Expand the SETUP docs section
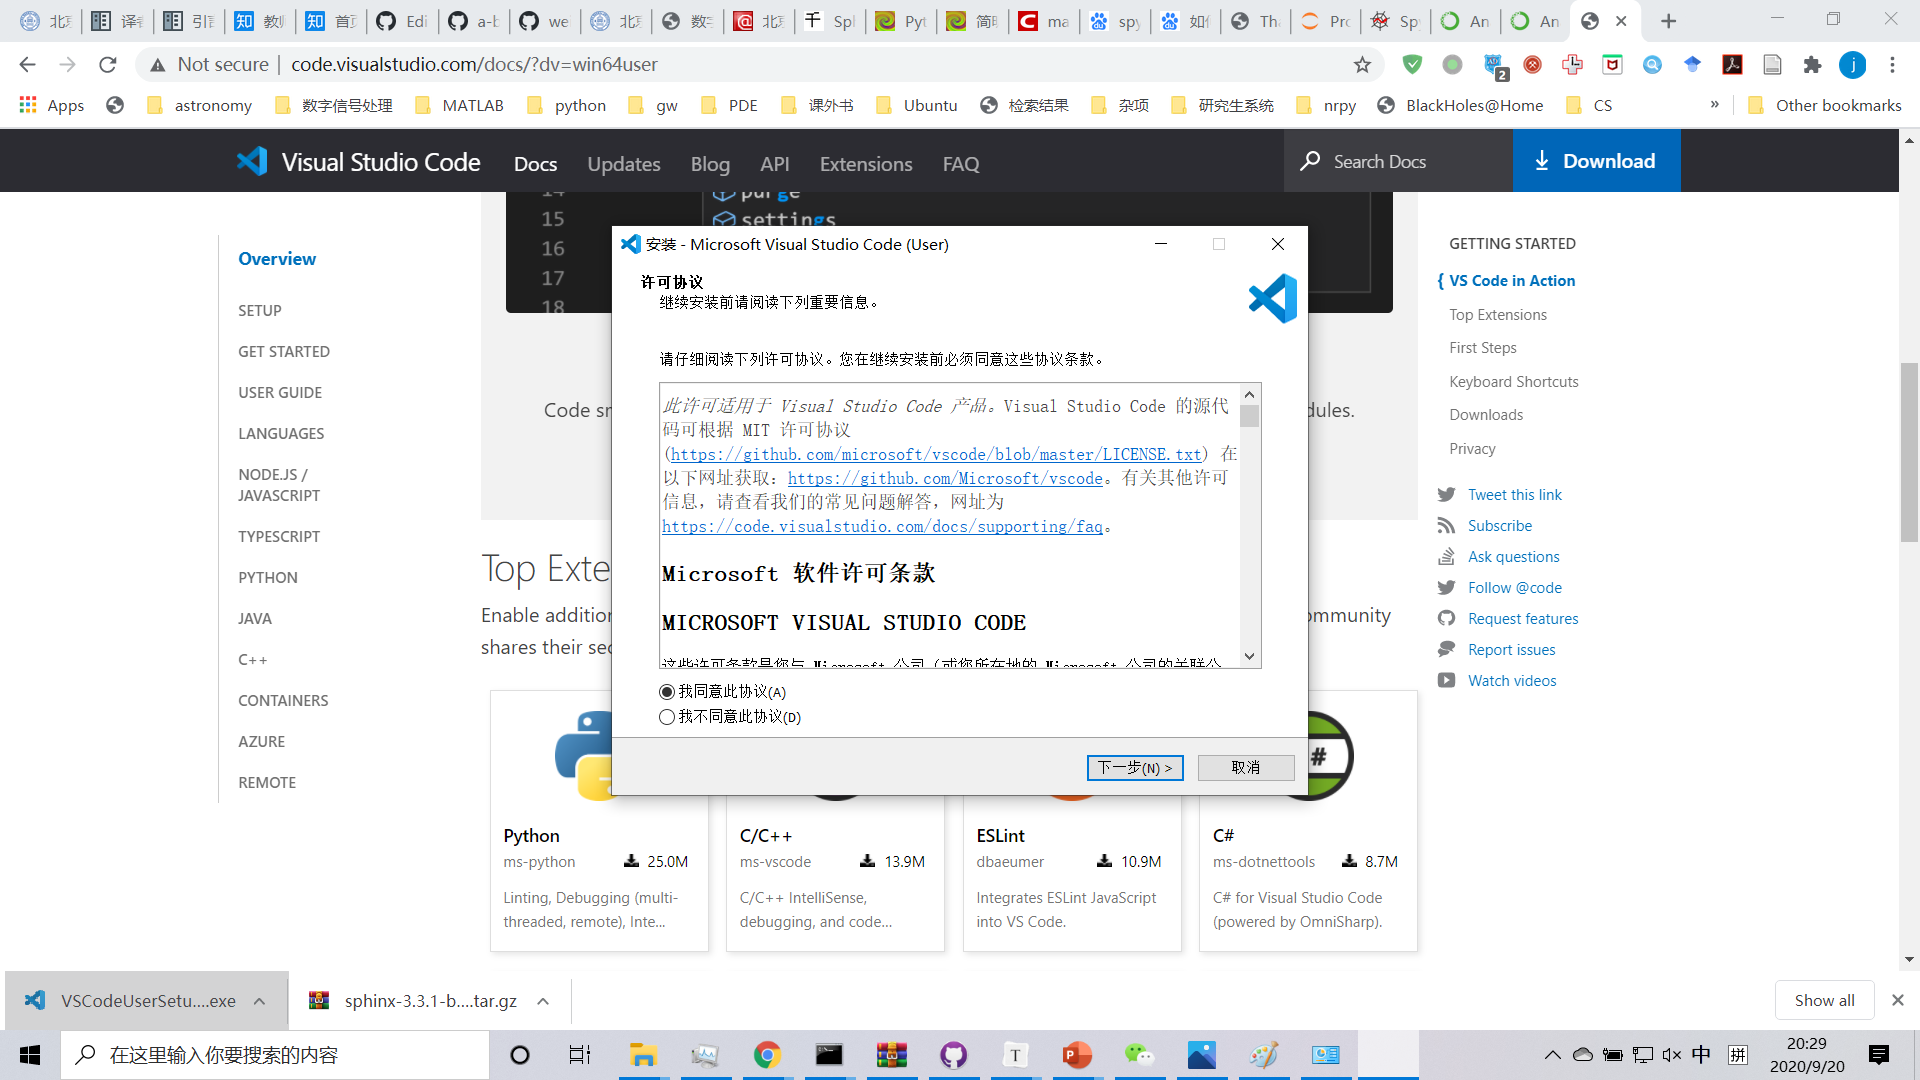The height and width of the screenshot is (1080, 1920). pyautogui.click(x=260, y=311)
